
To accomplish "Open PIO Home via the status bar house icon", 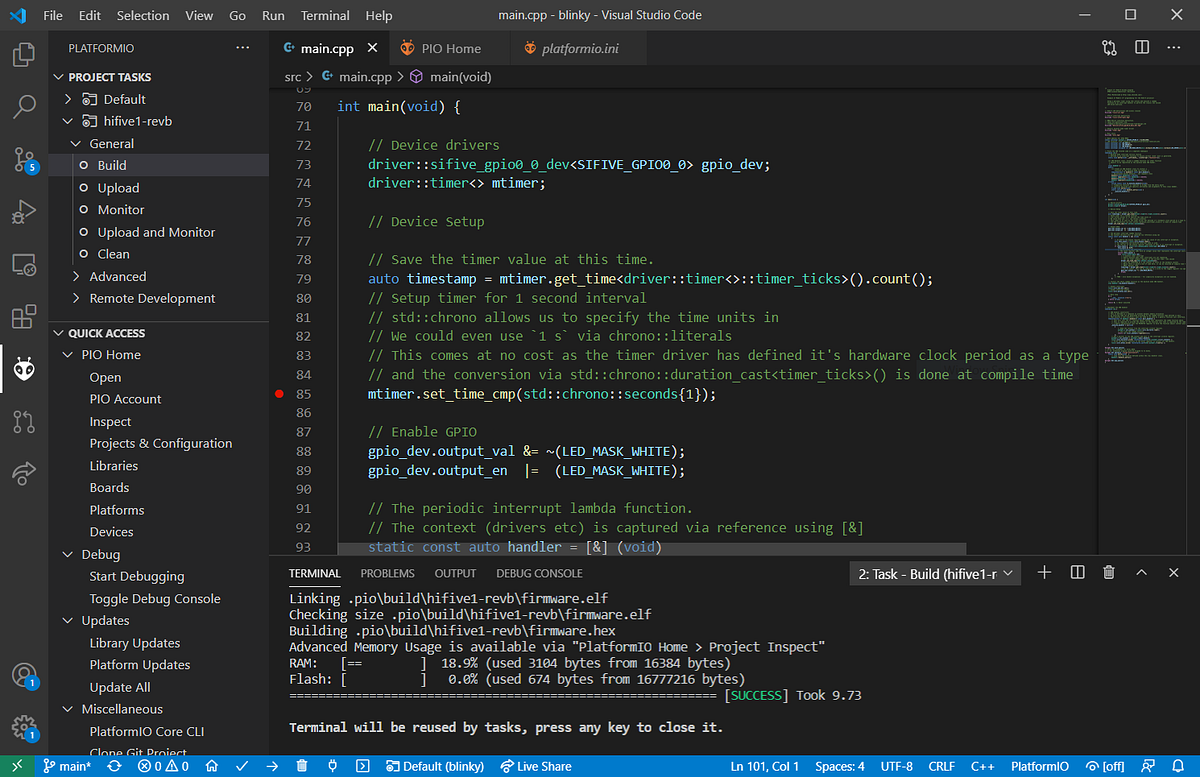I will [211, 766].
